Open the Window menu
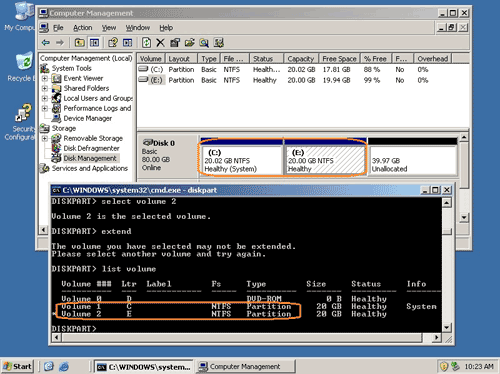Image resolution: width=500 pixels, height=374 pixels. [x=138, y=28]
